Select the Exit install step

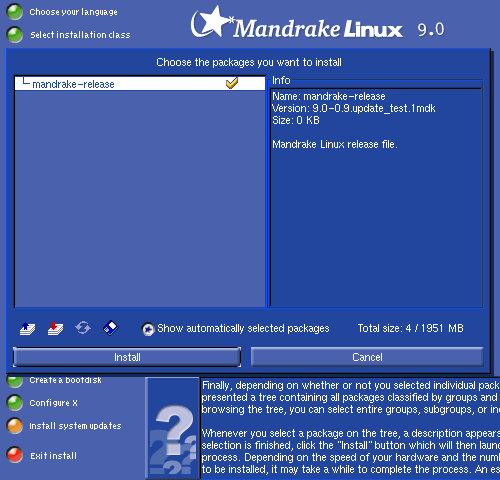tap(53, 456)
